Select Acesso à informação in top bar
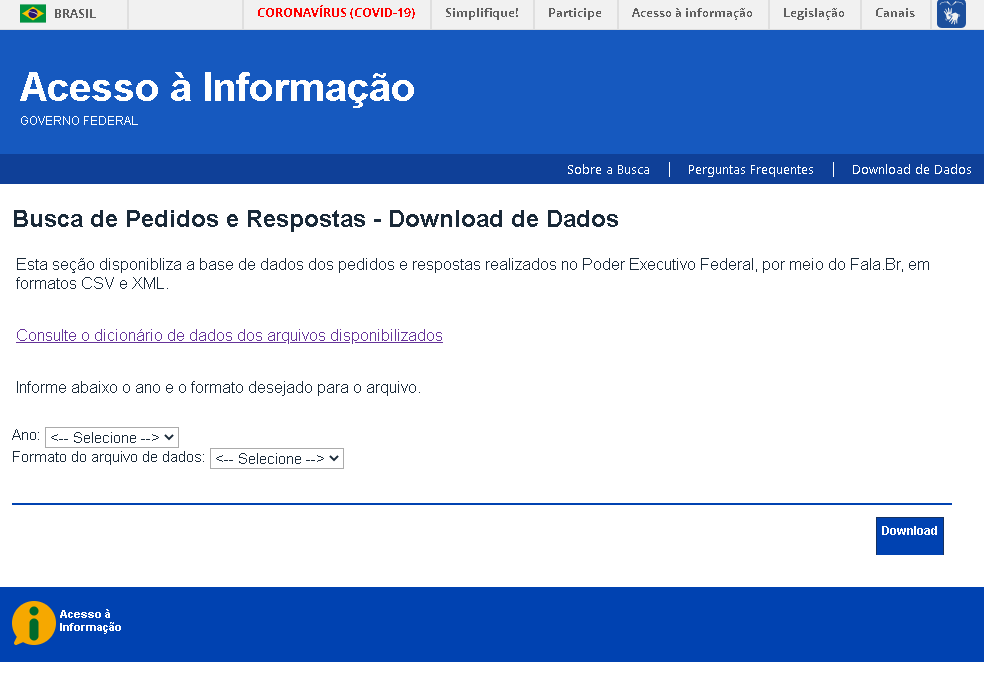This screenshot has width=984, height=675. [x=692, y=13]
